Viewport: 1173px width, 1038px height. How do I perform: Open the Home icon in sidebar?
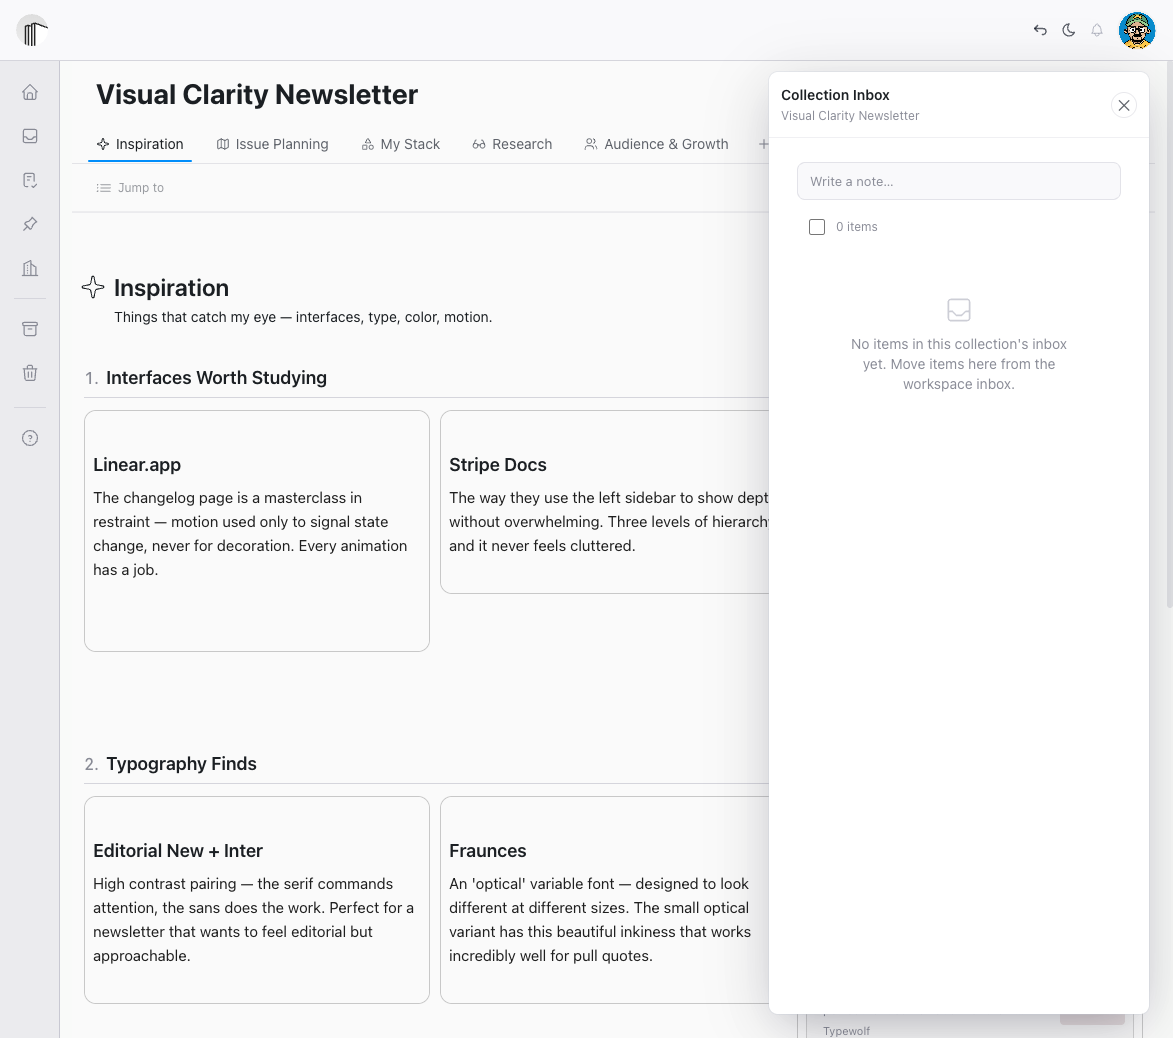click(30, 92)
